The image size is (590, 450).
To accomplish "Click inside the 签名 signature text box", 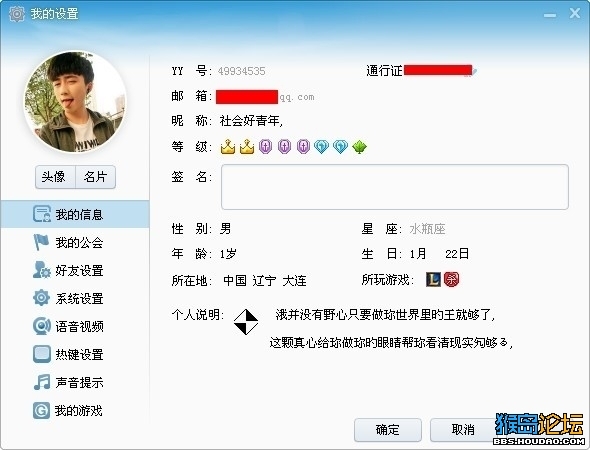I will pos(395,187).
